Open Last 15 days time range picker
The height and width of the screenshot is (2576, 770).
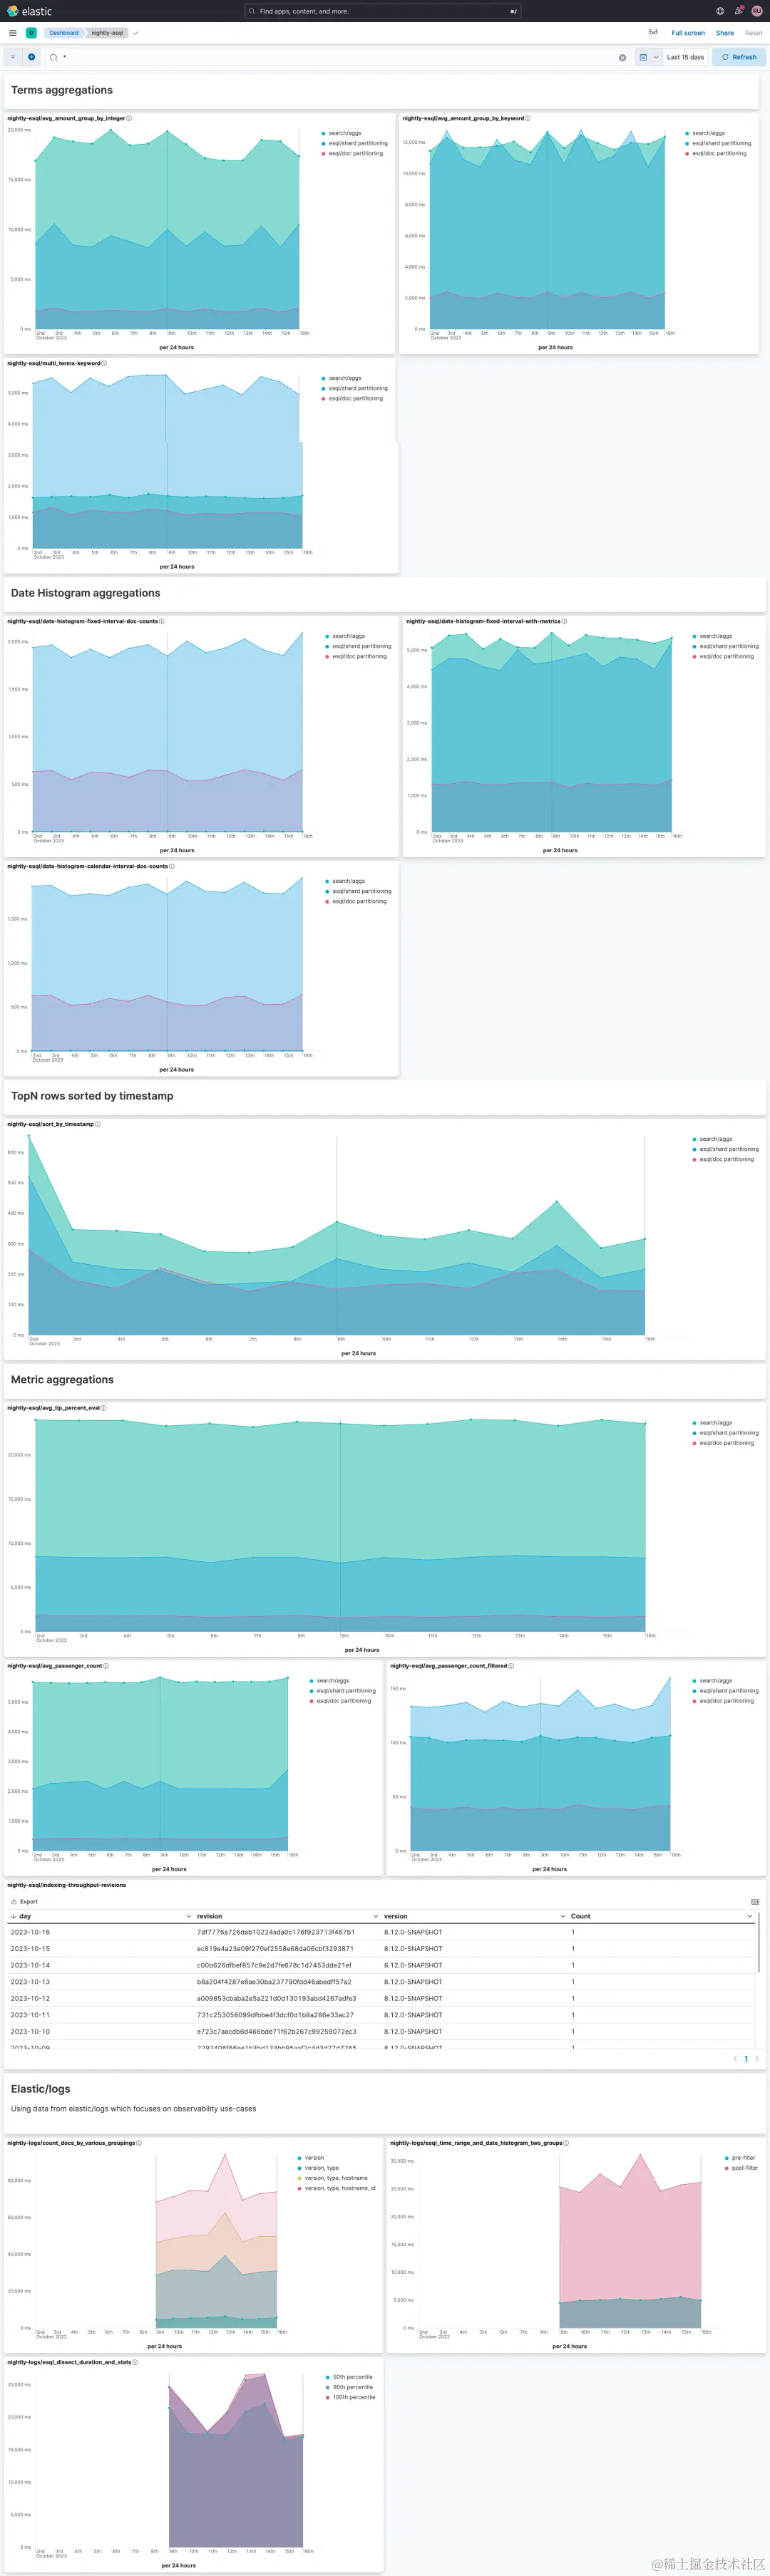(686, 57)
